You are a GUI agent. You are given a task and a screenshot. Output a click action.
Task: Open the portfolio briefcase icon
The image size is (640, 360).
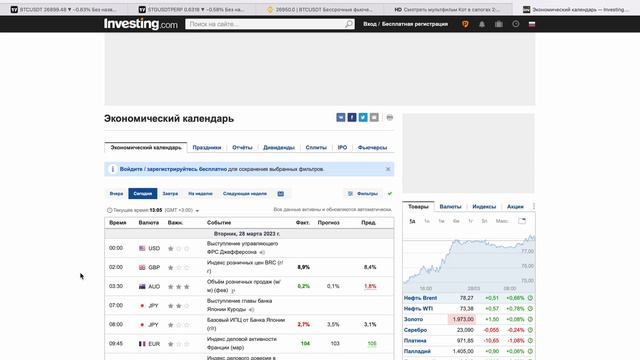click(x=499, y=24)
